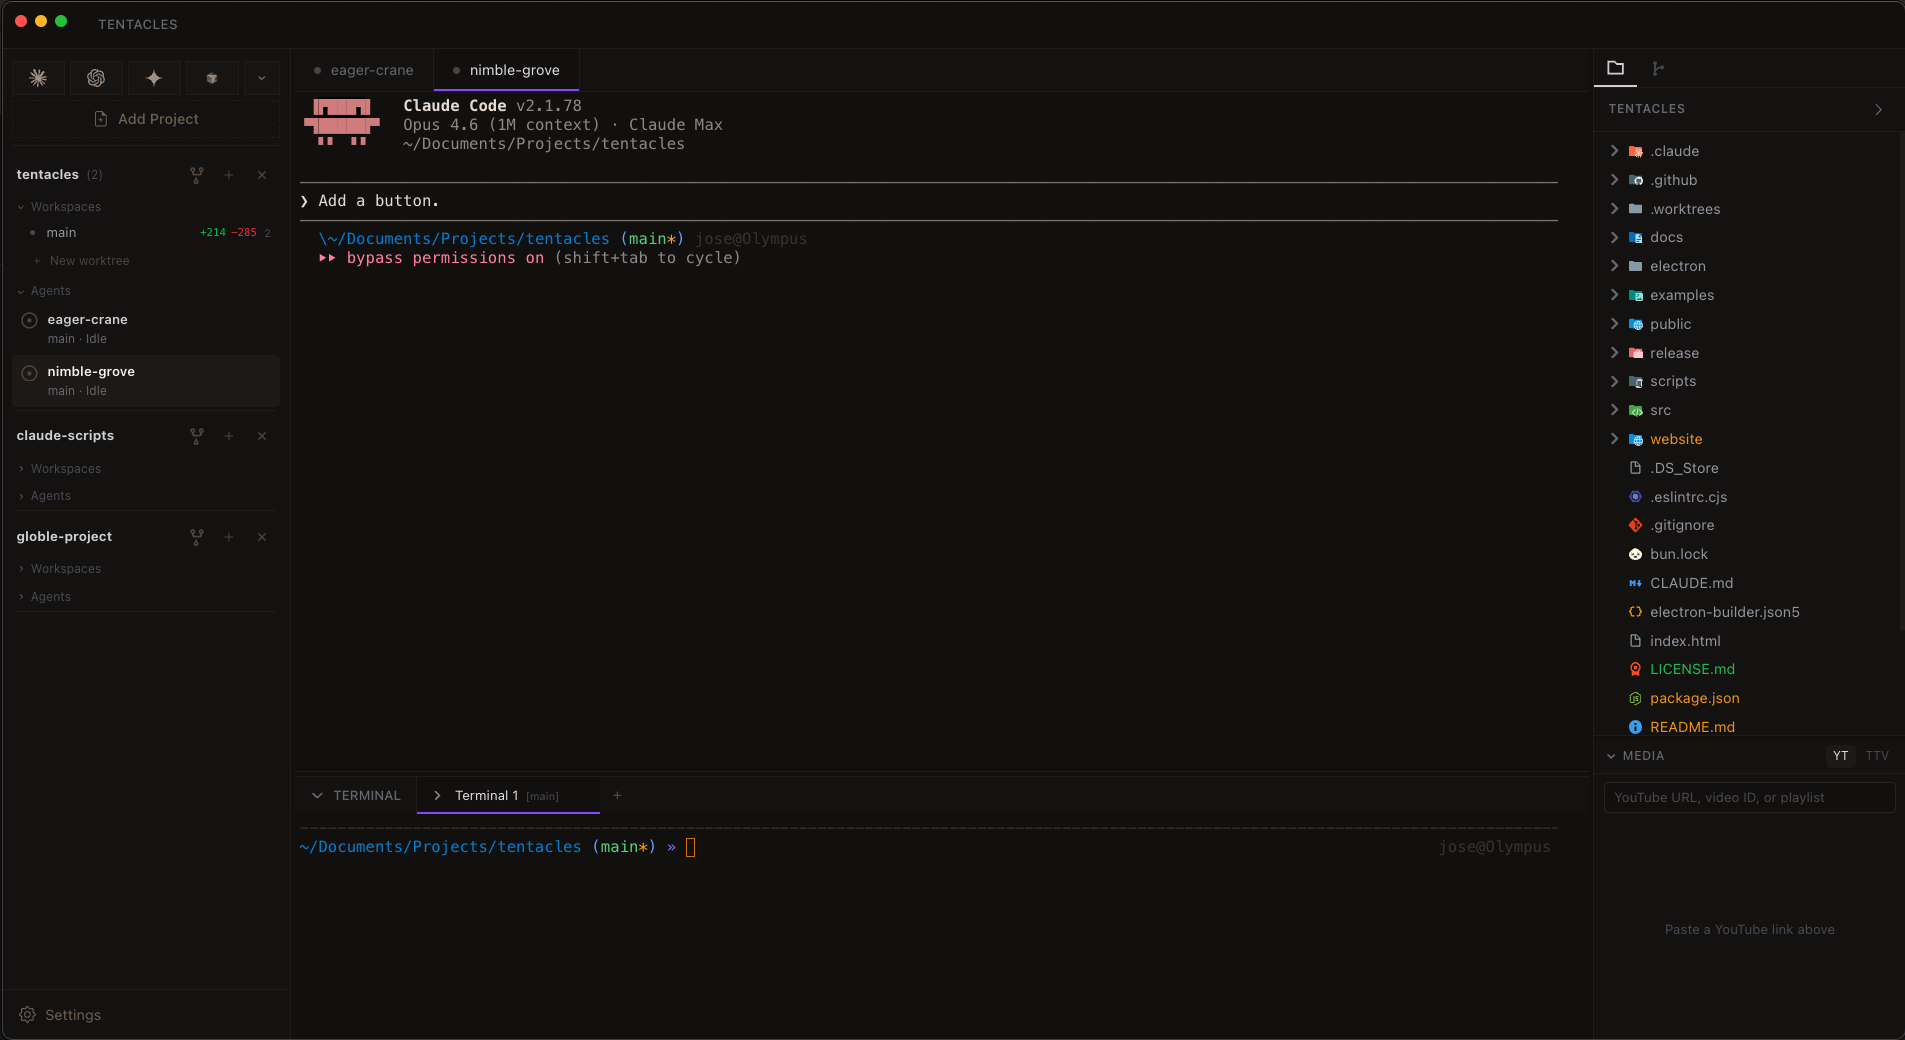Collapse the TERMINAL panel
This screenshot has height=1040, width=1905.
point(316,795)
